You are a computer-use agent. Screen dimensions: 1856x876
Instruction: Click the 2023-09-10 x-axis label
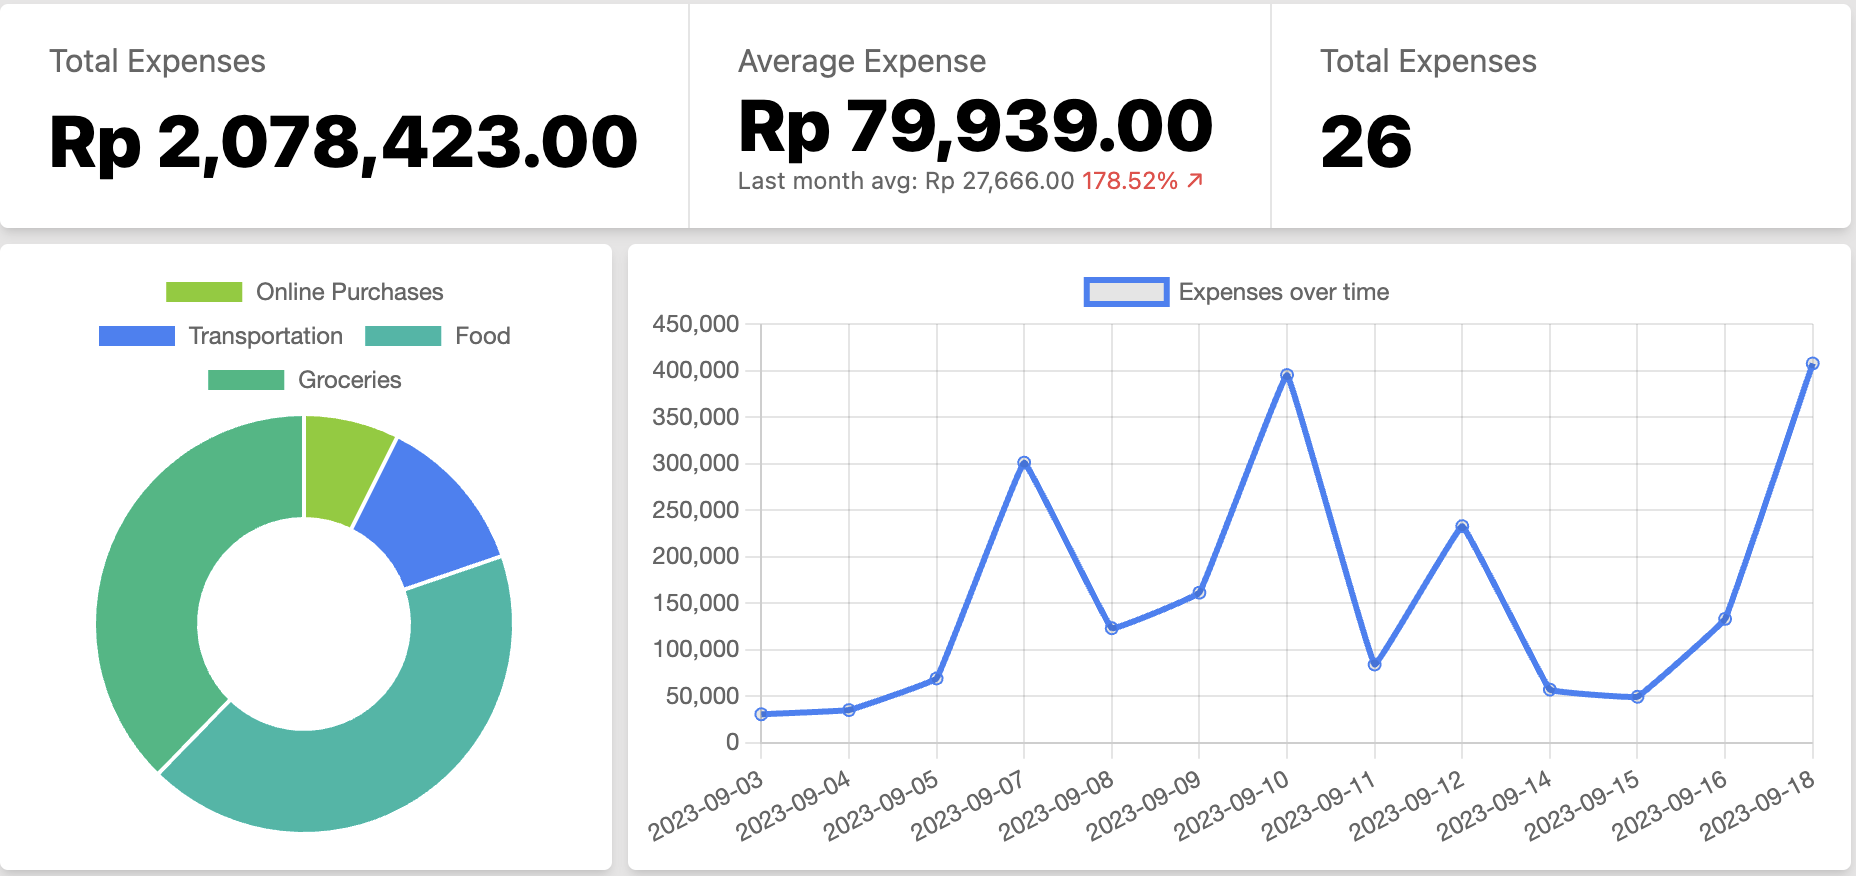pos(1232,806)
